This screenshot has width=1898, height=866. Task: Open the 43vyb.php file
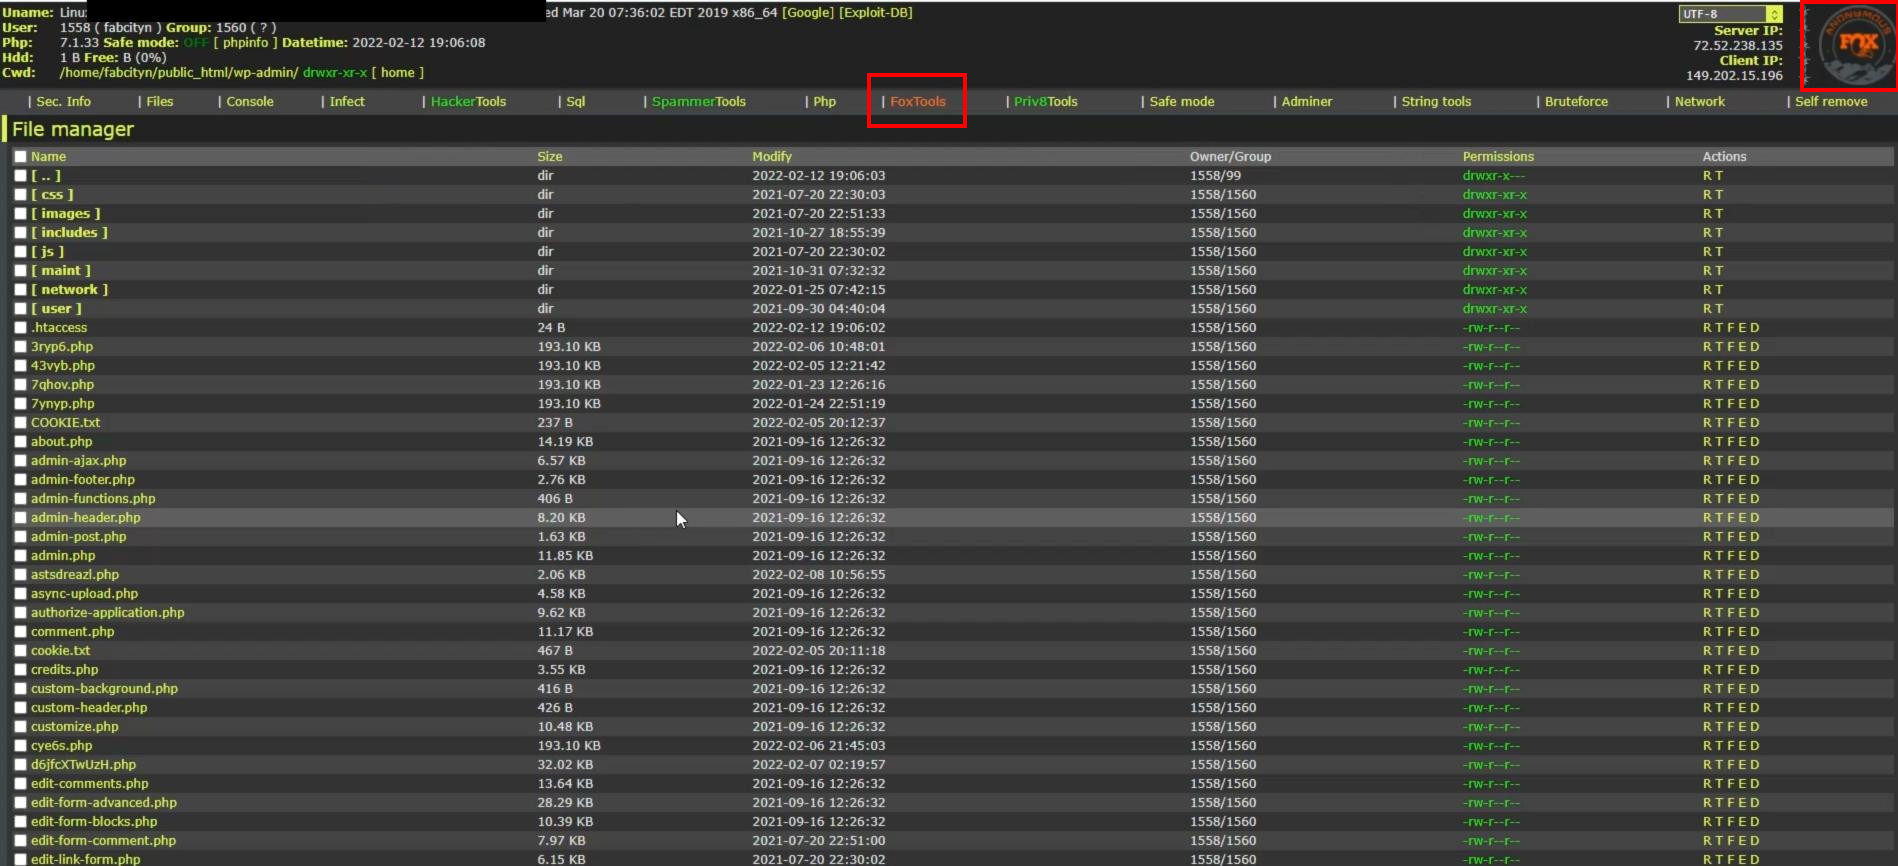63,365
